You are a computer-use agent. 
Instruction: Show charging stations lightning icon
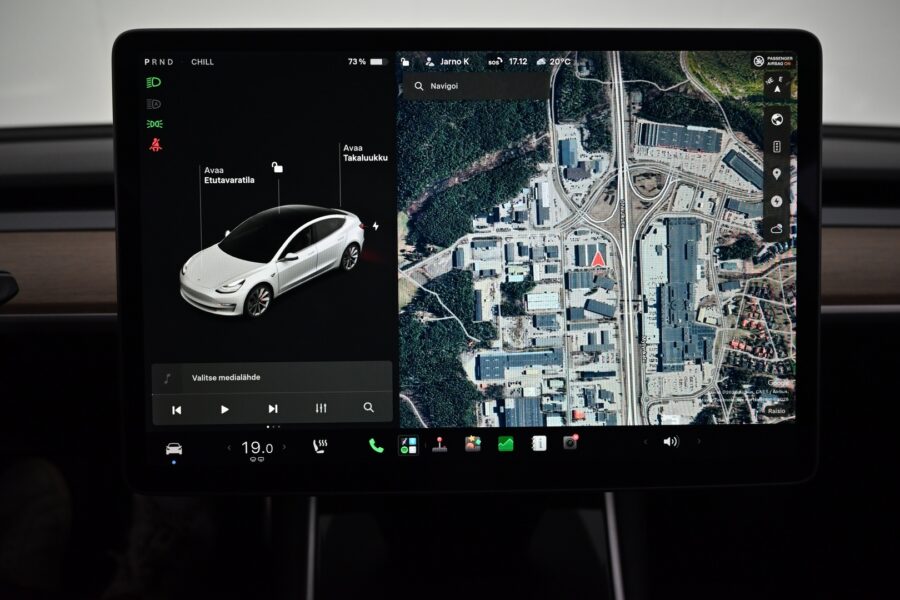777,202
